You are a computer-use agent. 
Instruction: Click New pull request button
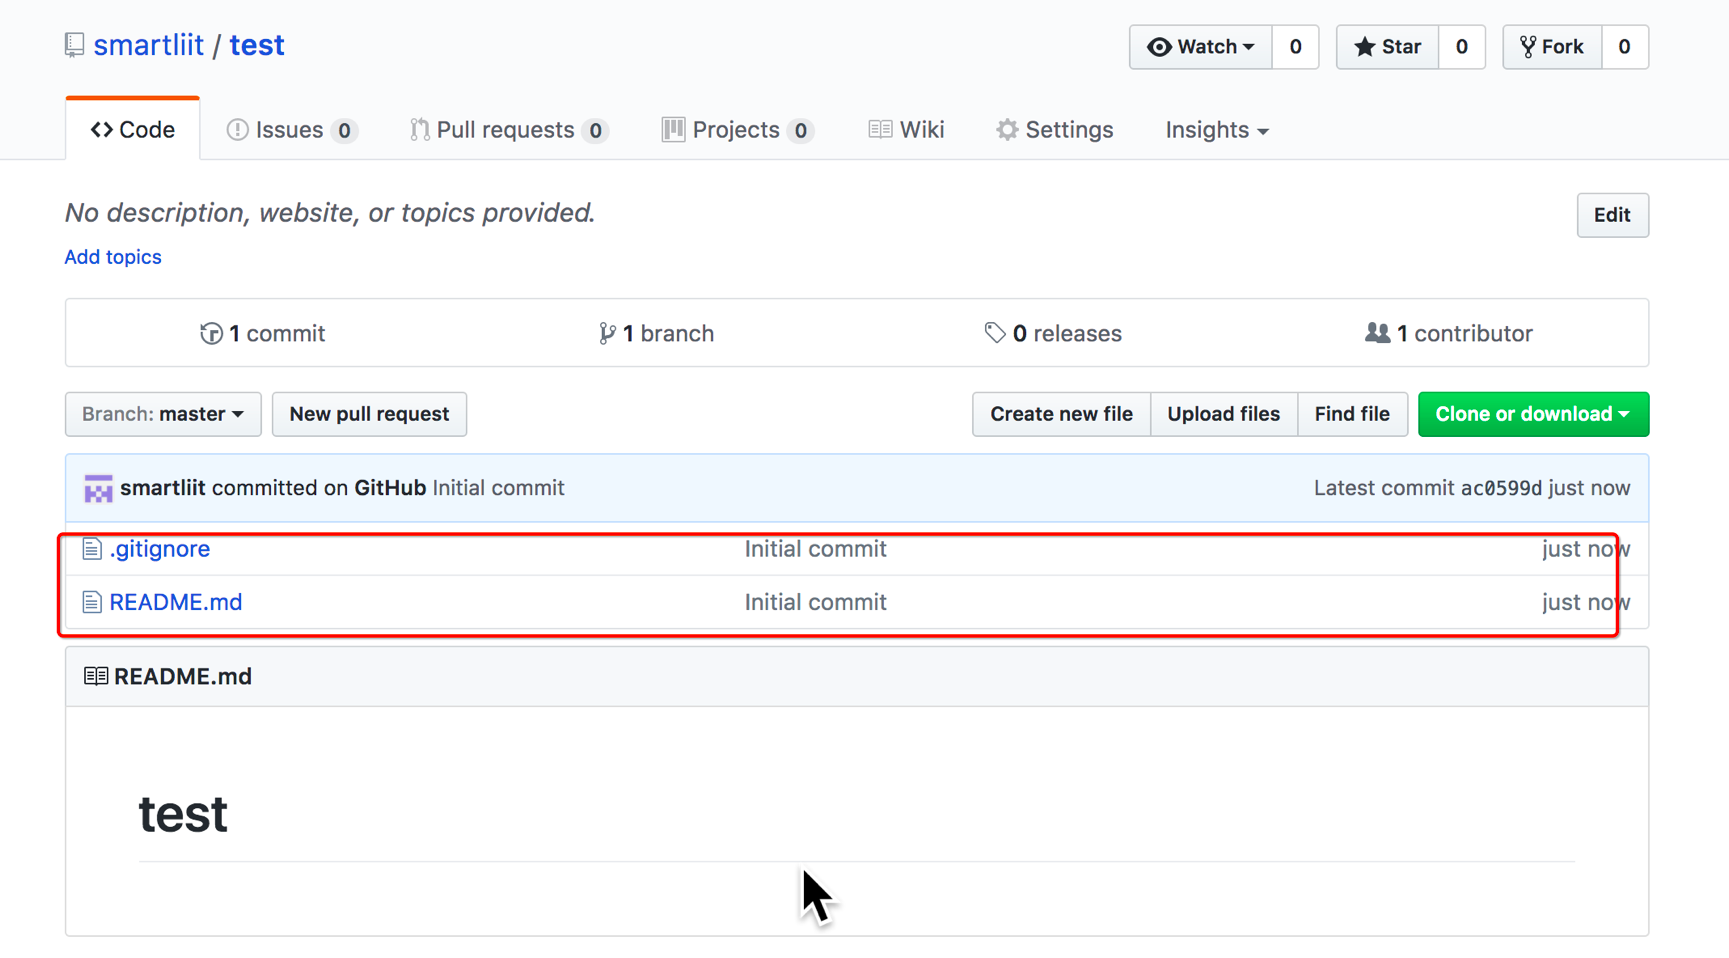click(369, 414)
